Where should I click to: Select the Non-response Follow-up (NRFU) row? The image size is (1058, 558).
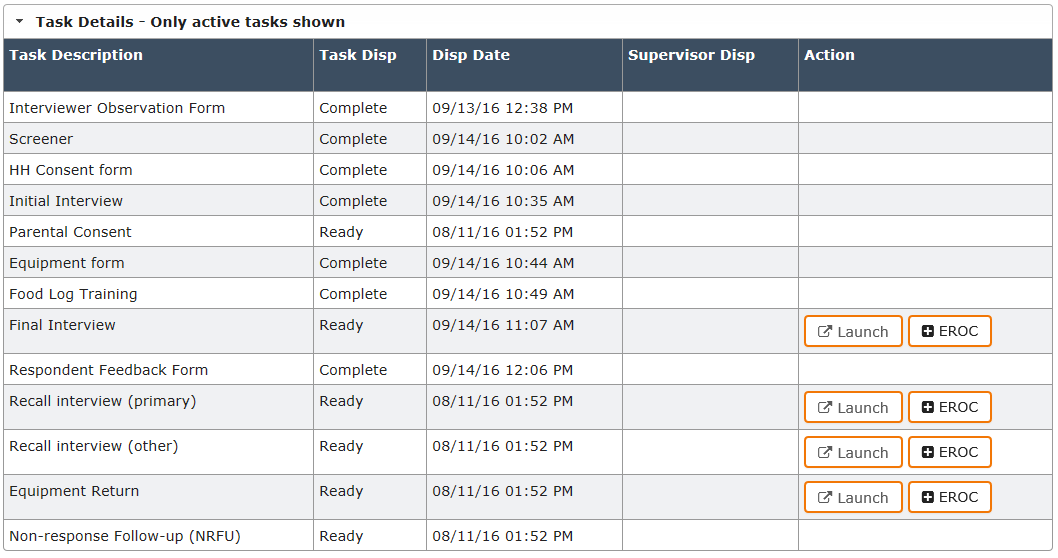(x=125, y=536)
